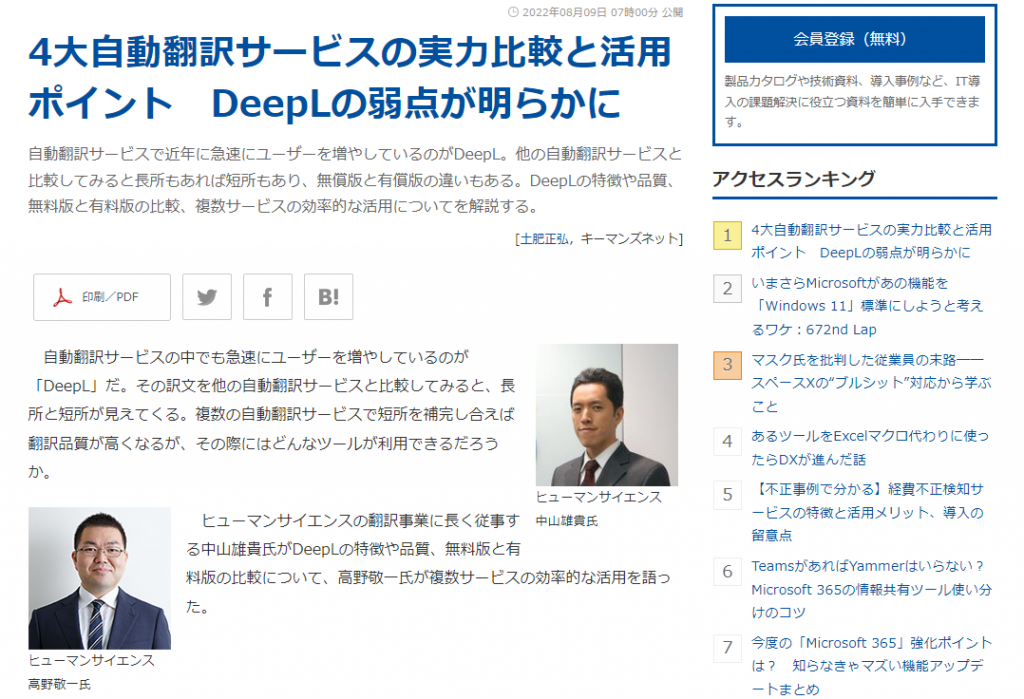The image size is (1024, 699).
Task: Click the article headline 4大自動翻訳サービスの実力比較
Action: [x=350, y=78]
